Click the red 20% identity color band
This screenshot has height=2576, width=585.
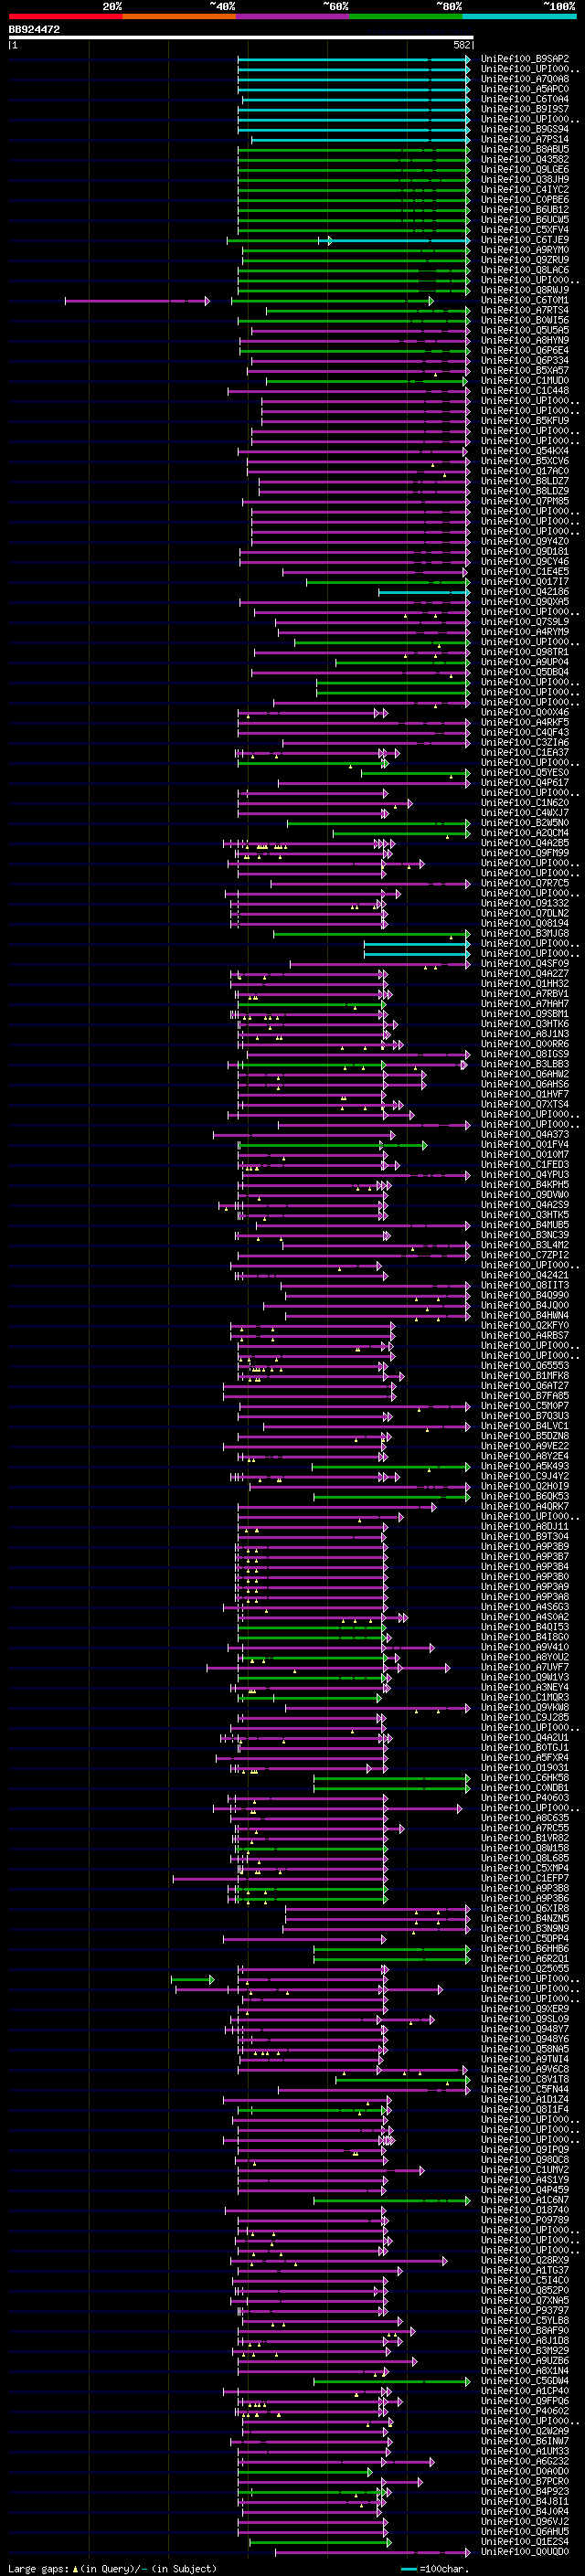(x=65, y=16)
